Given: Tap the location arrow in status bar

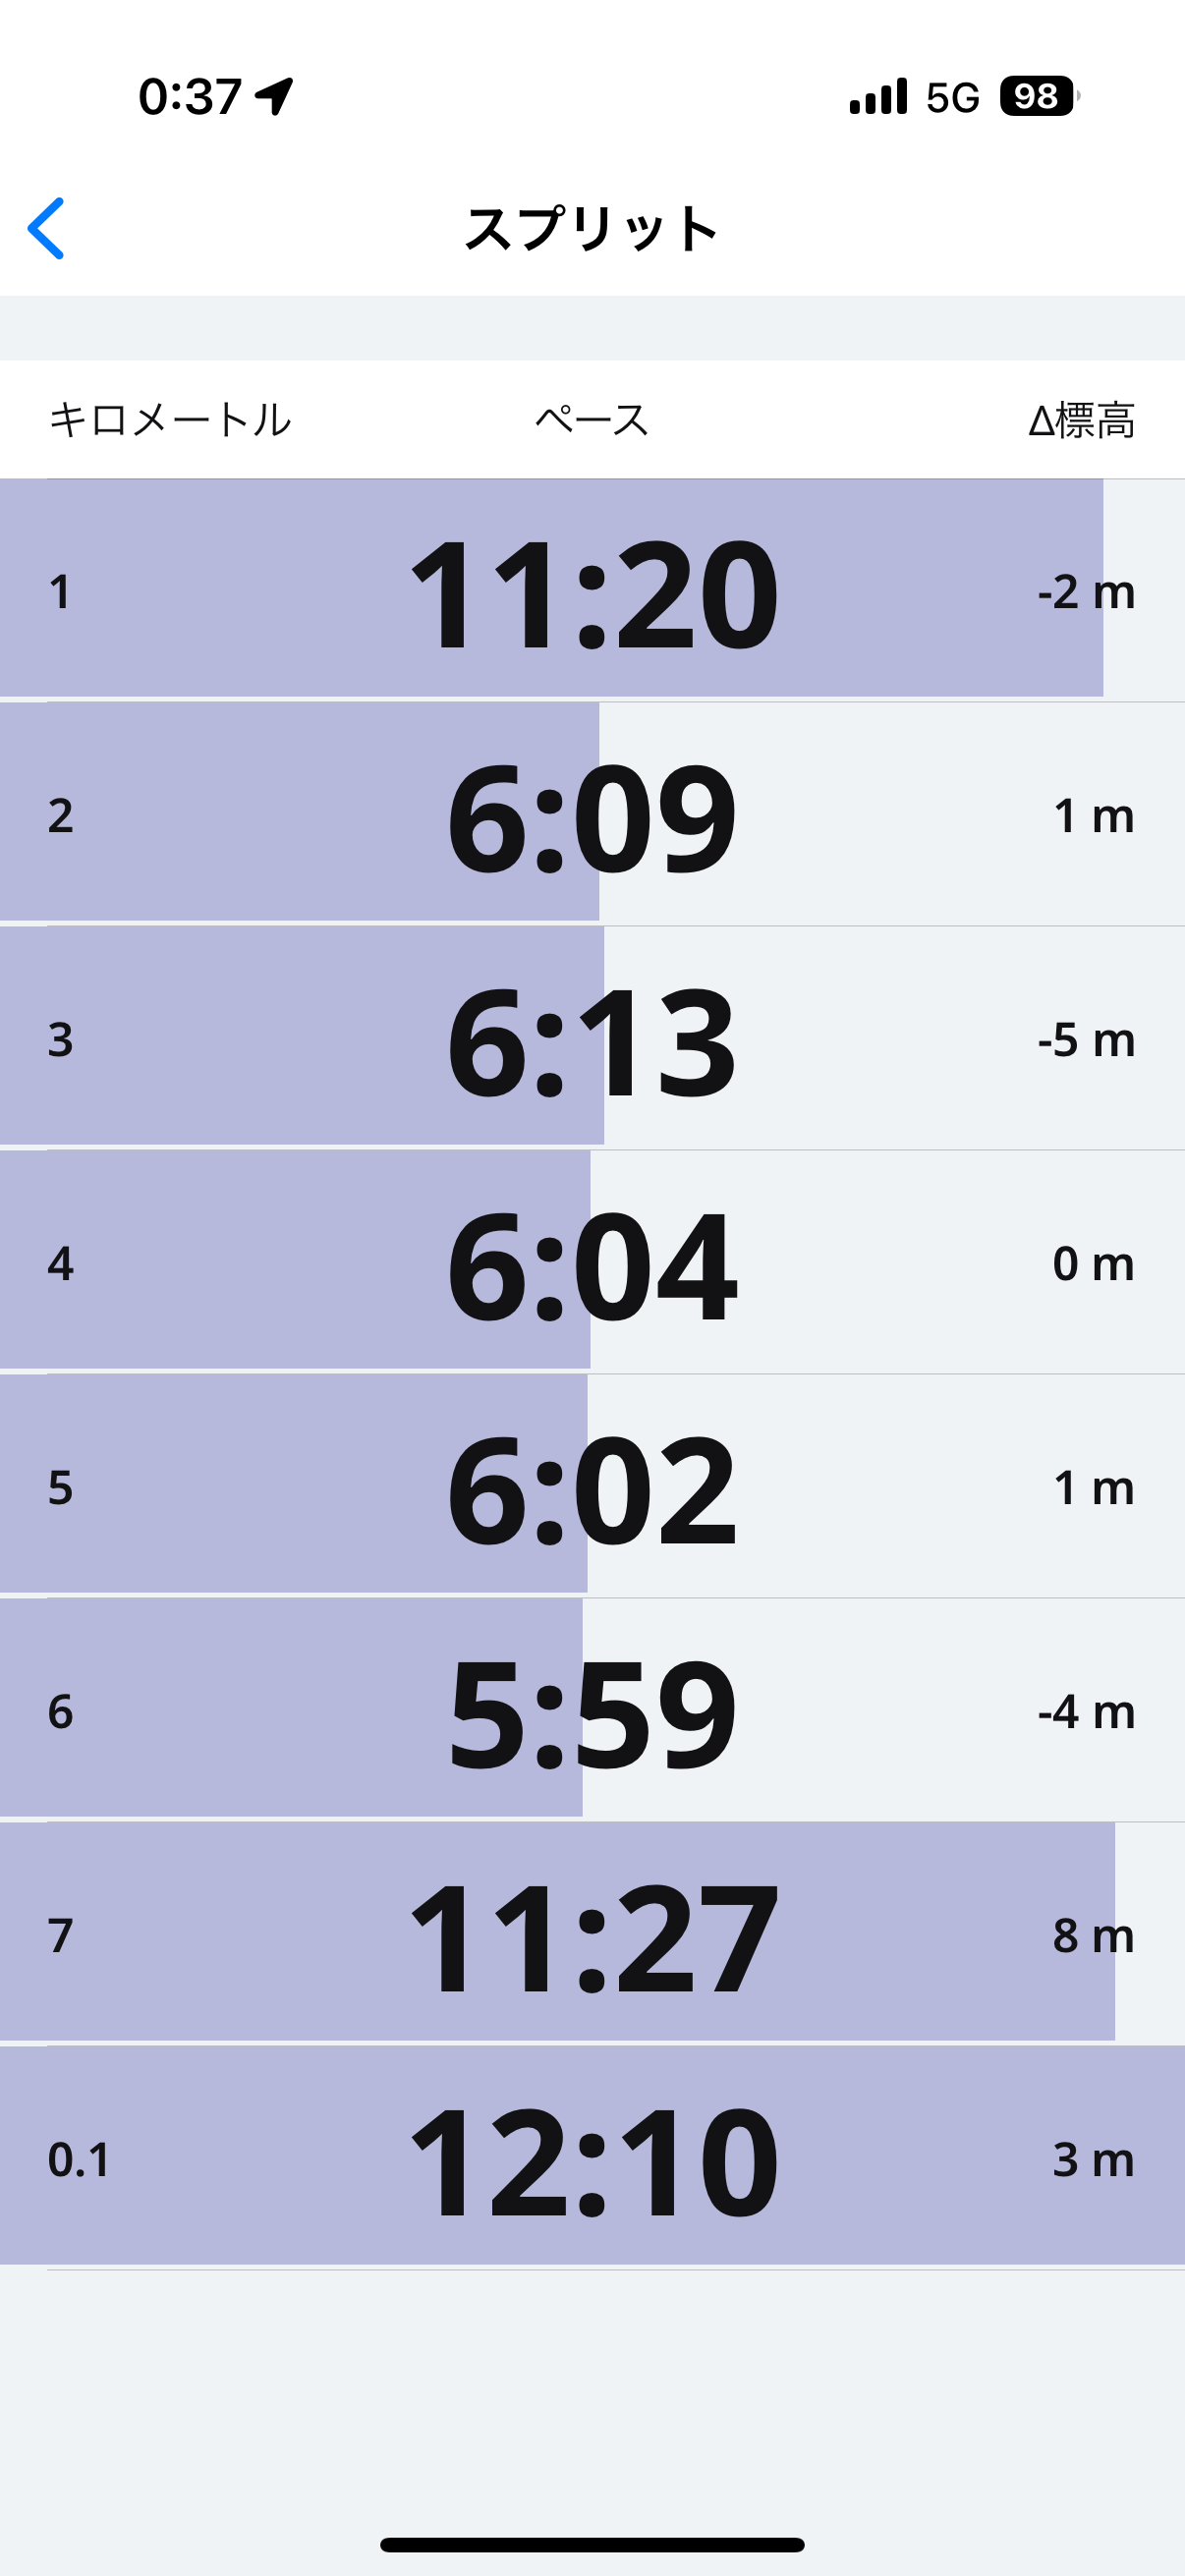Looking at the screenshot, I should click(274, 96).
